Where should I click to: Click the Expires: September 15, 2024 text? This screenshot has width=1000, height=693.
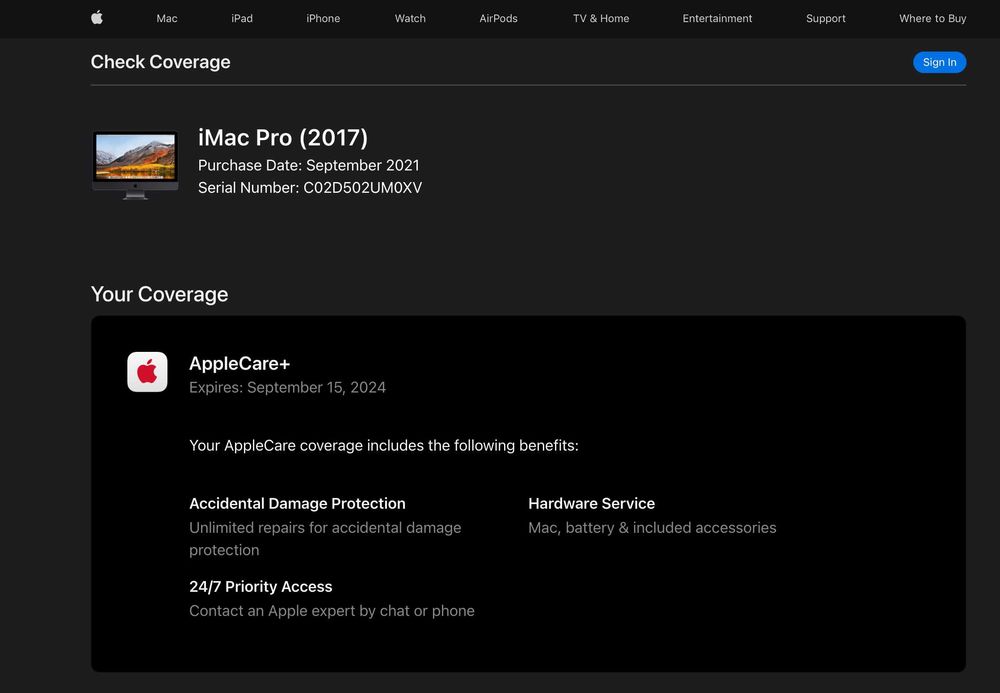click(288, 388)
